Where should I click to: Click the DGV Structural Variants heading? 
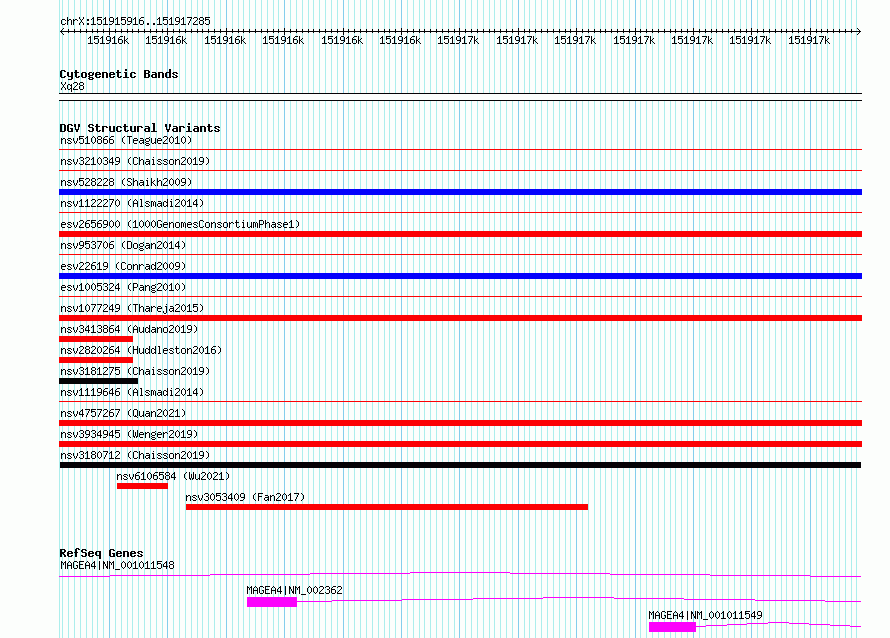140,128
